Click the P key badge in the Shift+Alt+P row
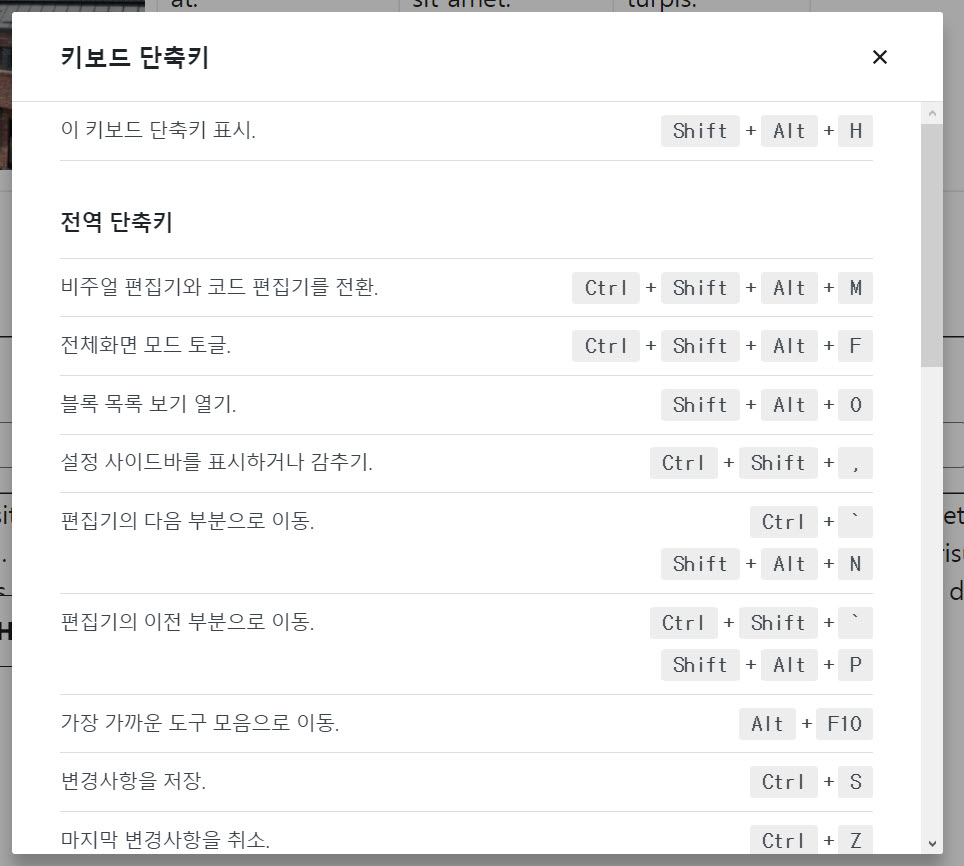 (855, 665)
